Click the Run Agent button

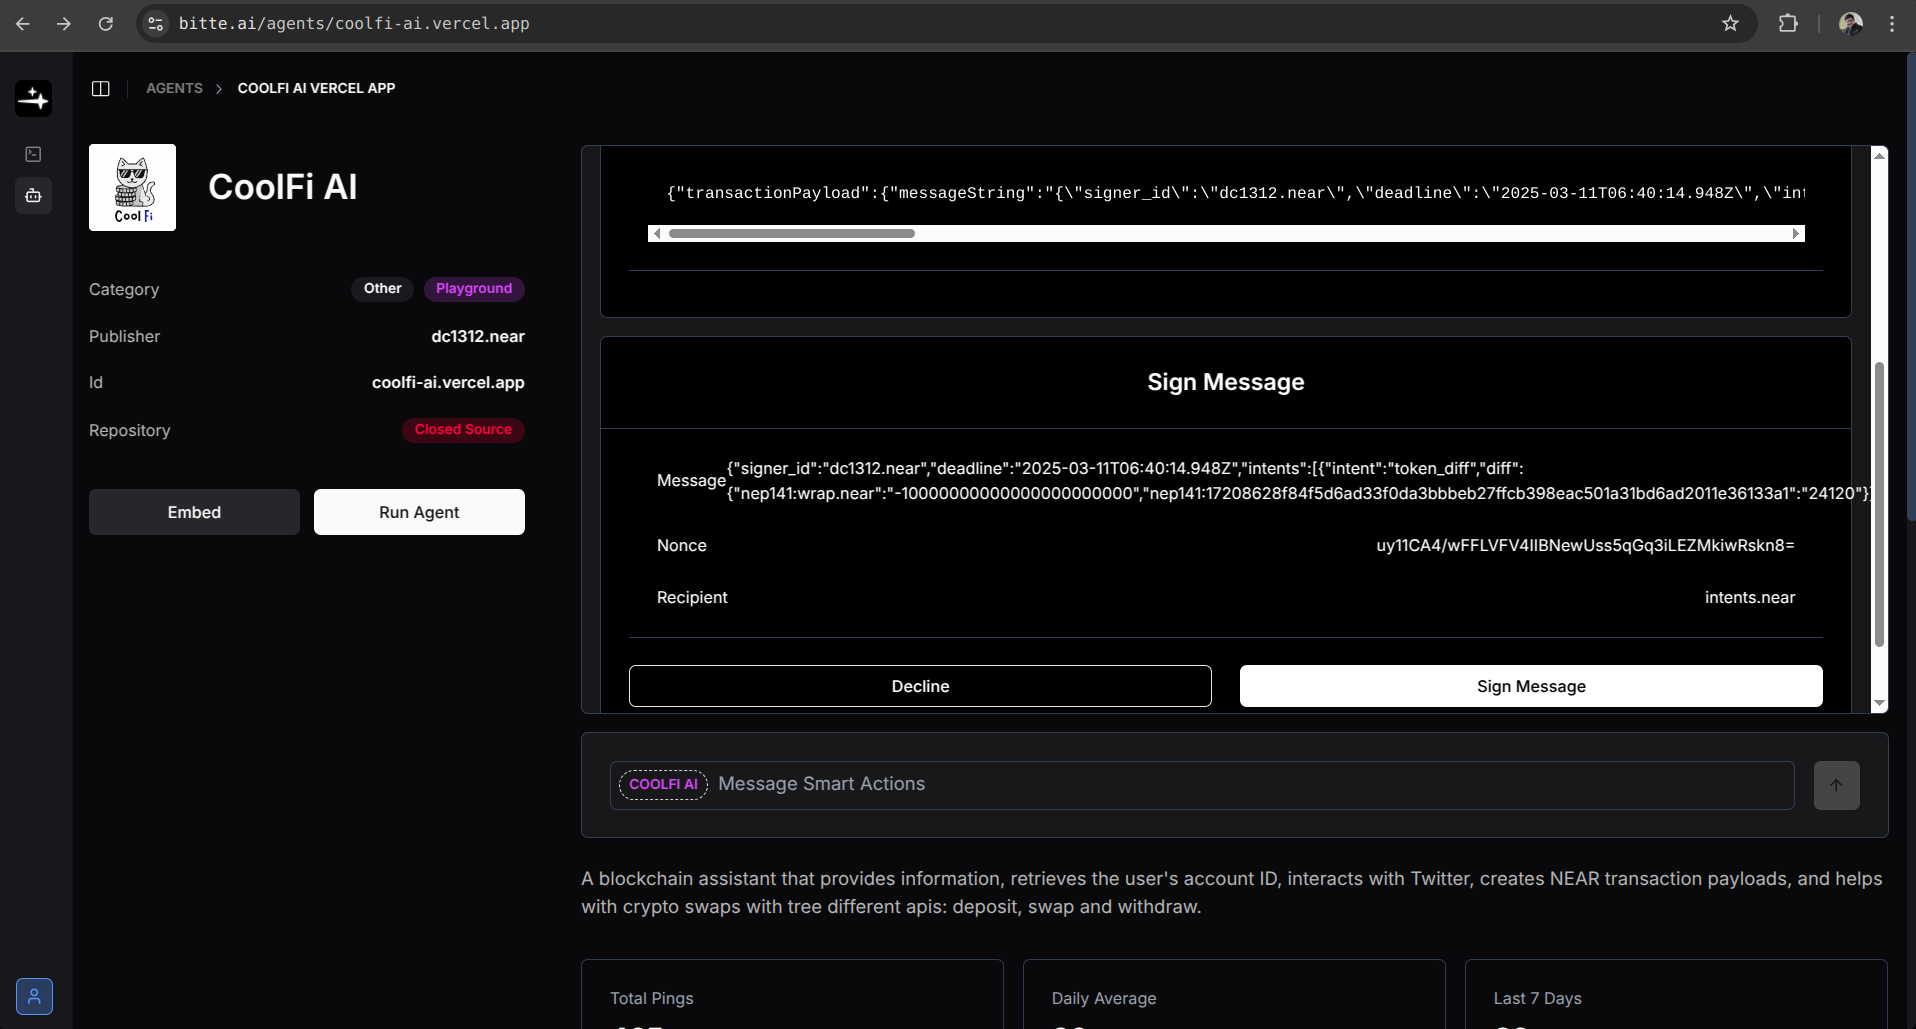419,512
